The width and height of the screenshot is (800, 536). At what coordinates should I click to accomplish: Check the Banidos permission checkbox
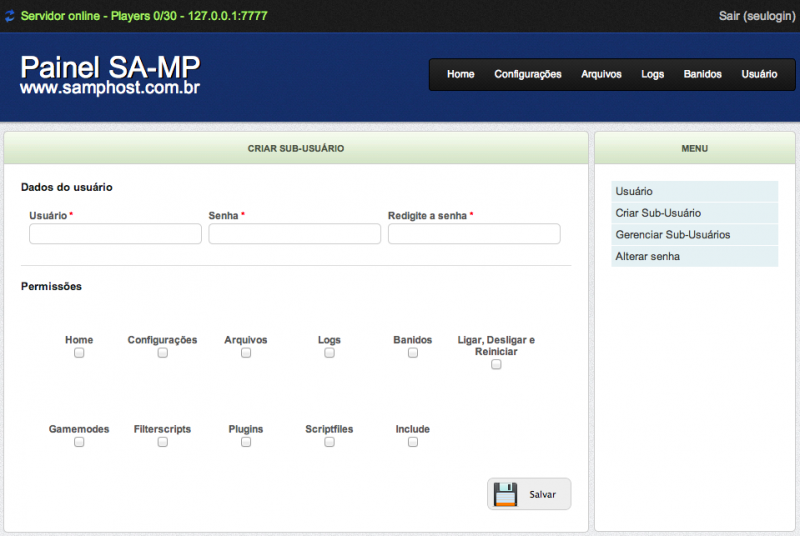413,353
